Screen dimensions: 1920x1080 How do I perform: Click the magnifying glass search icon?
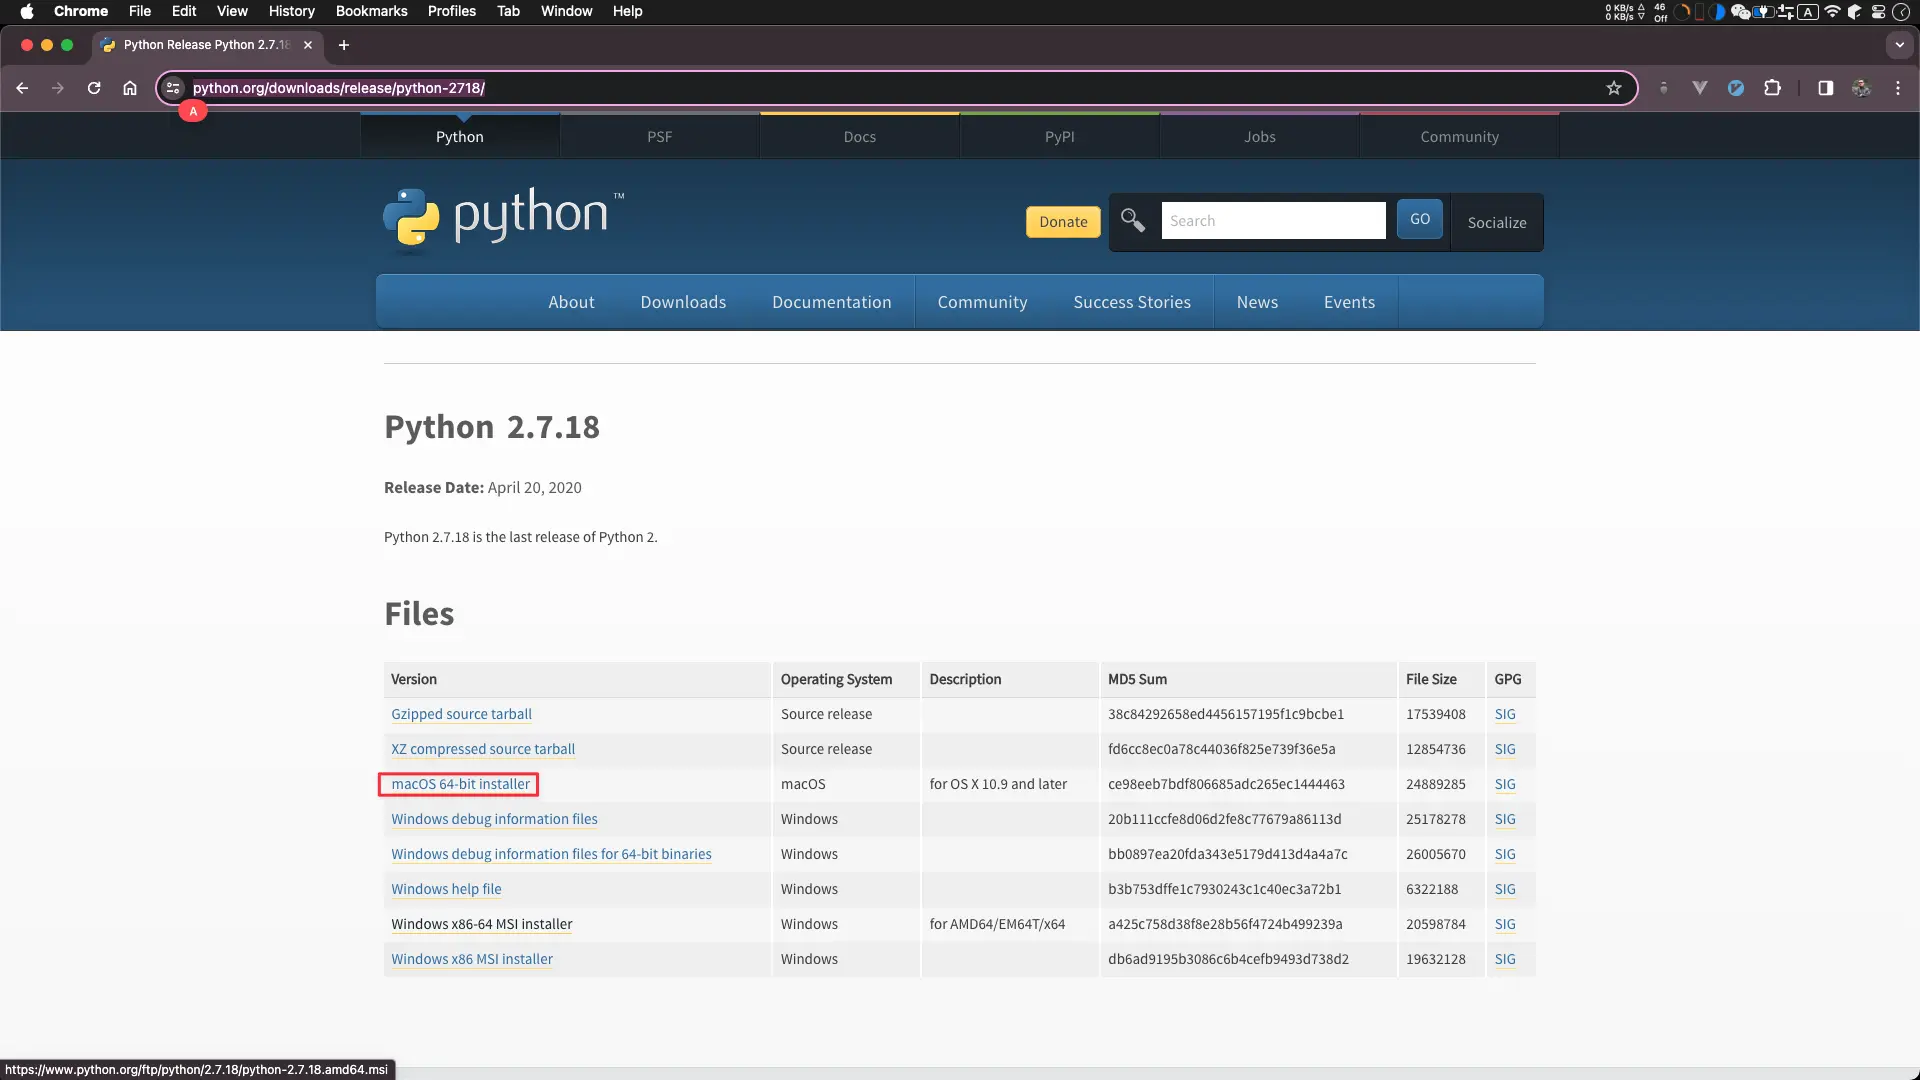[1132, 220]
